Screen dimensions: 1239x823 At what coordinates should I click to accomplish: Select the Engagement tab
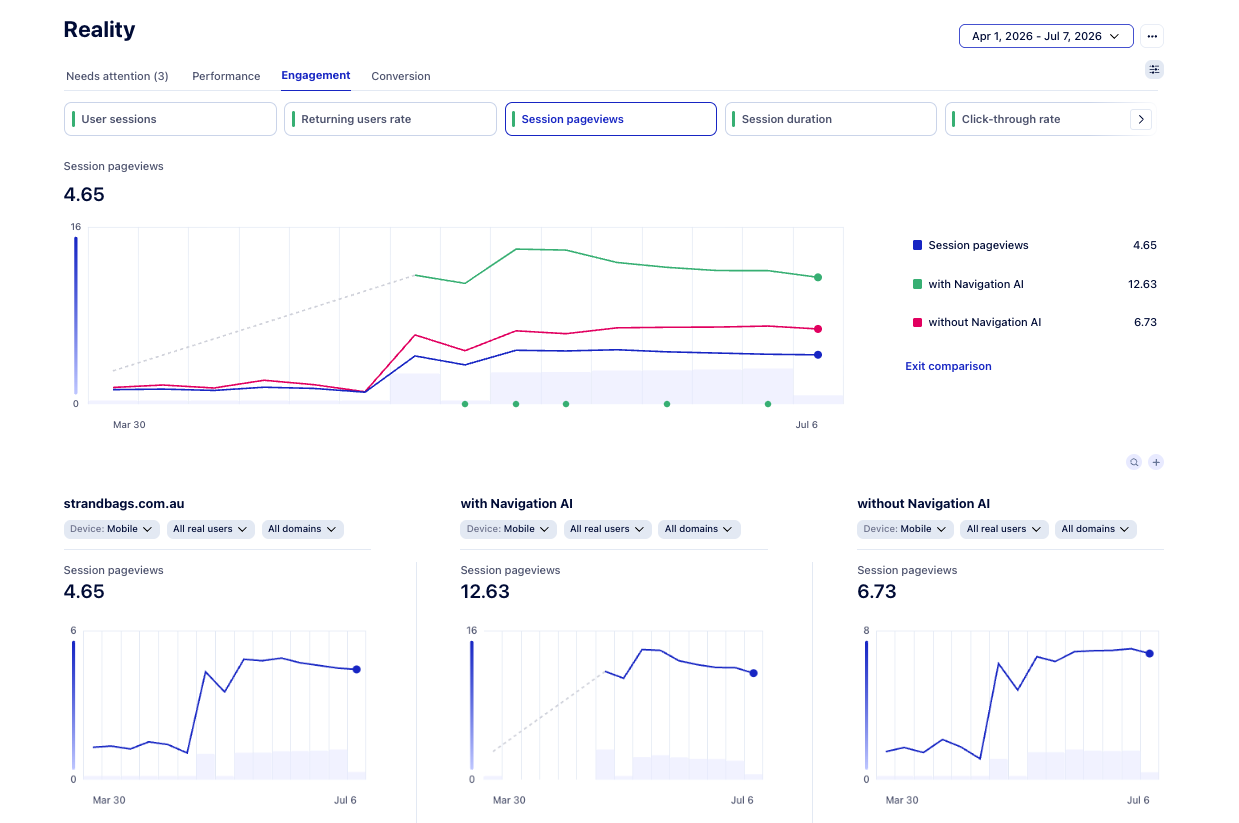[x=316, y=75]
